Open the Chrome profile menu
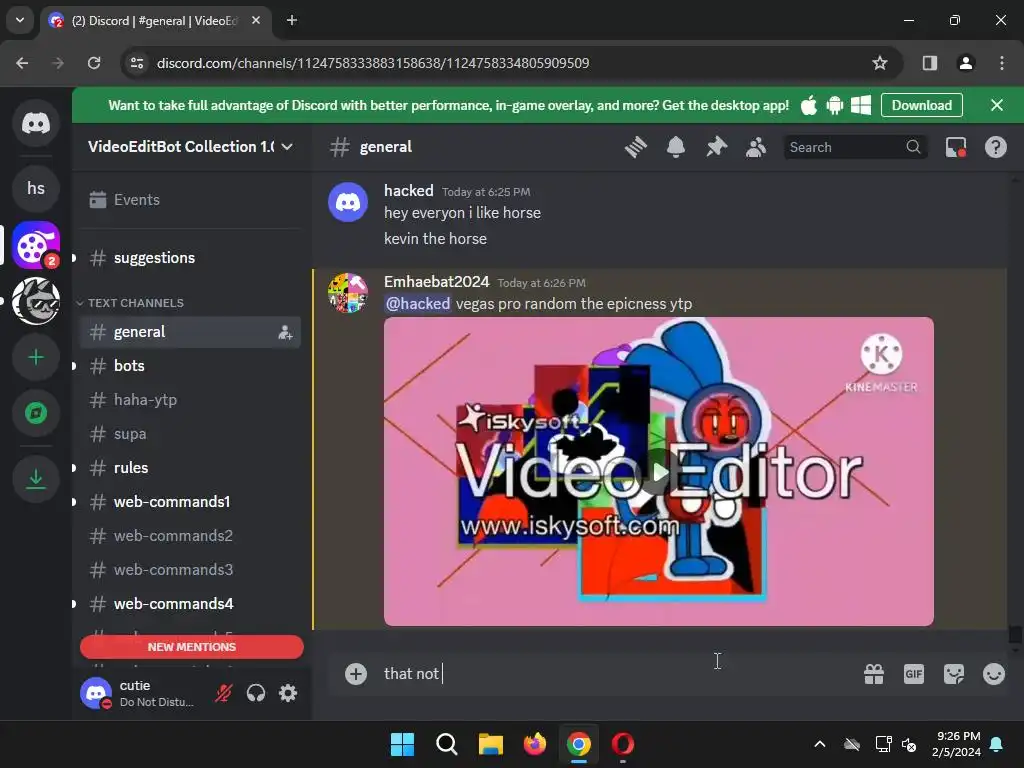The image size is (1024, 768). (966, 63)
